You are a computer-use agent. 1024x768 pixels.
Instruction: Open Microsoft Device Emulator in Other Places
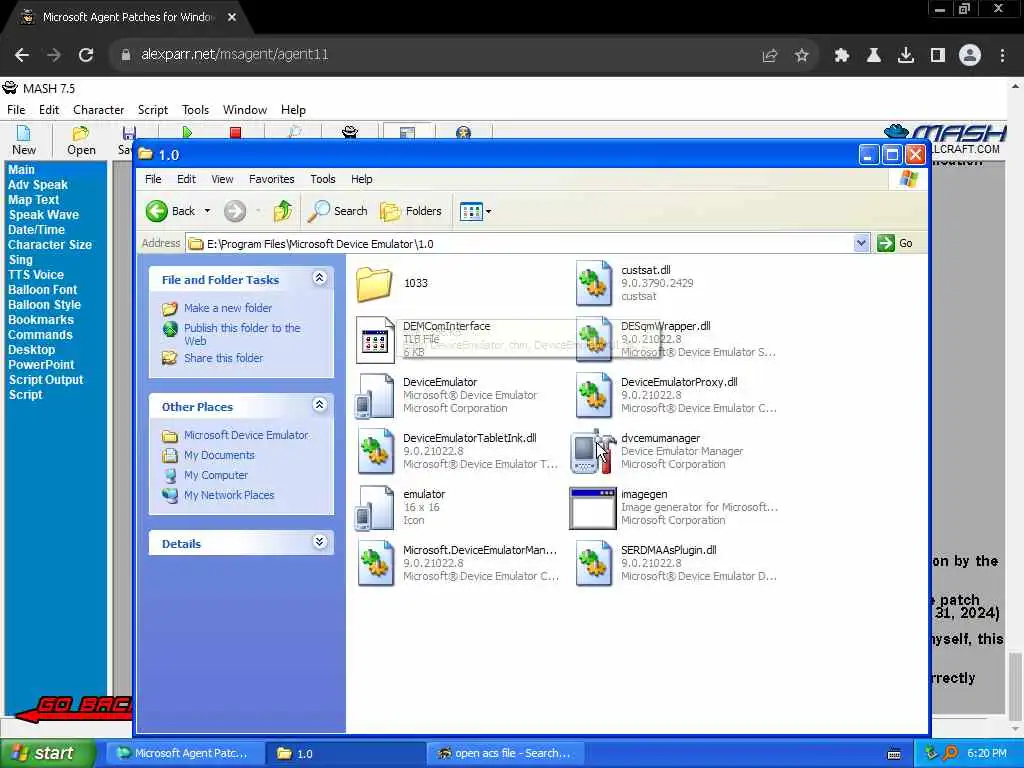click(246, 435)
